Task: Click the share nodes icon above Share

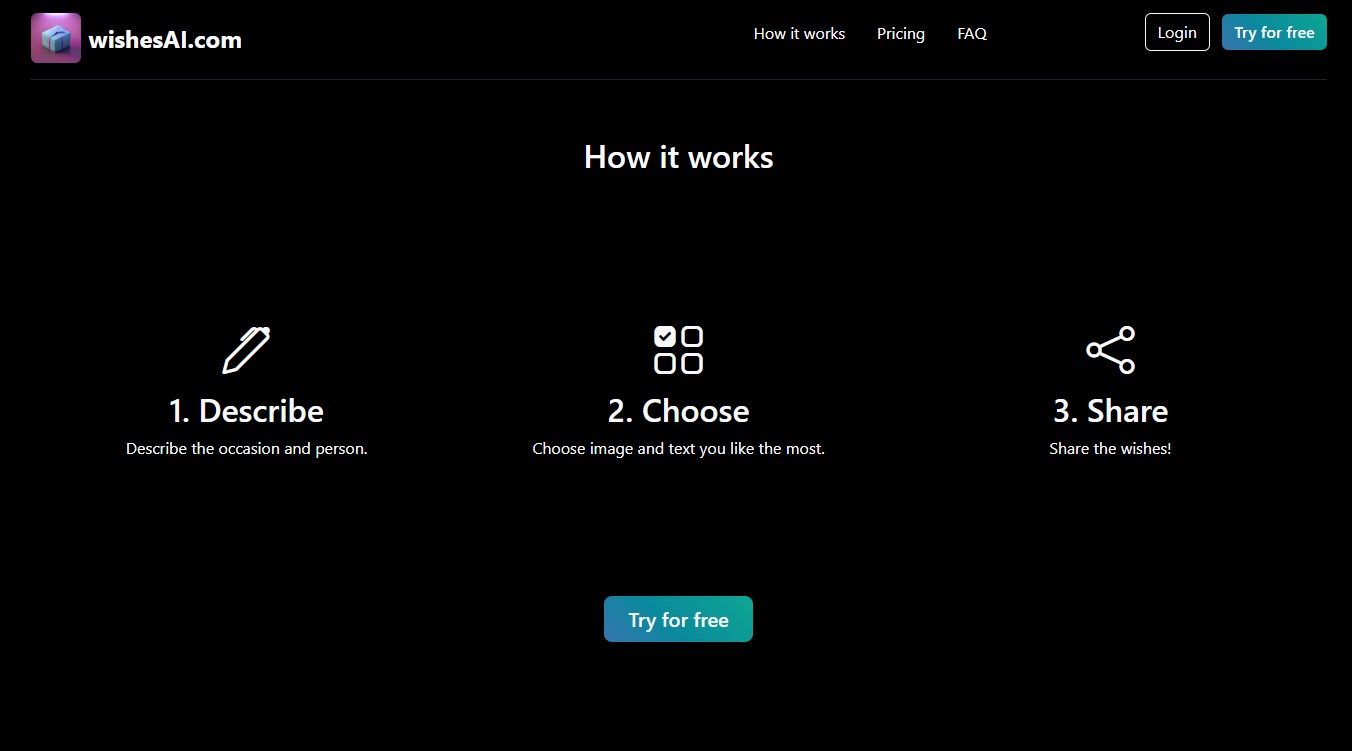Action: 1110,350
